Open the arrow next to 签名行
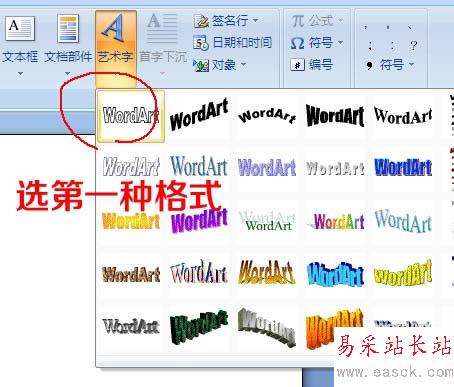The image size is (454, 387). [256, 21]
